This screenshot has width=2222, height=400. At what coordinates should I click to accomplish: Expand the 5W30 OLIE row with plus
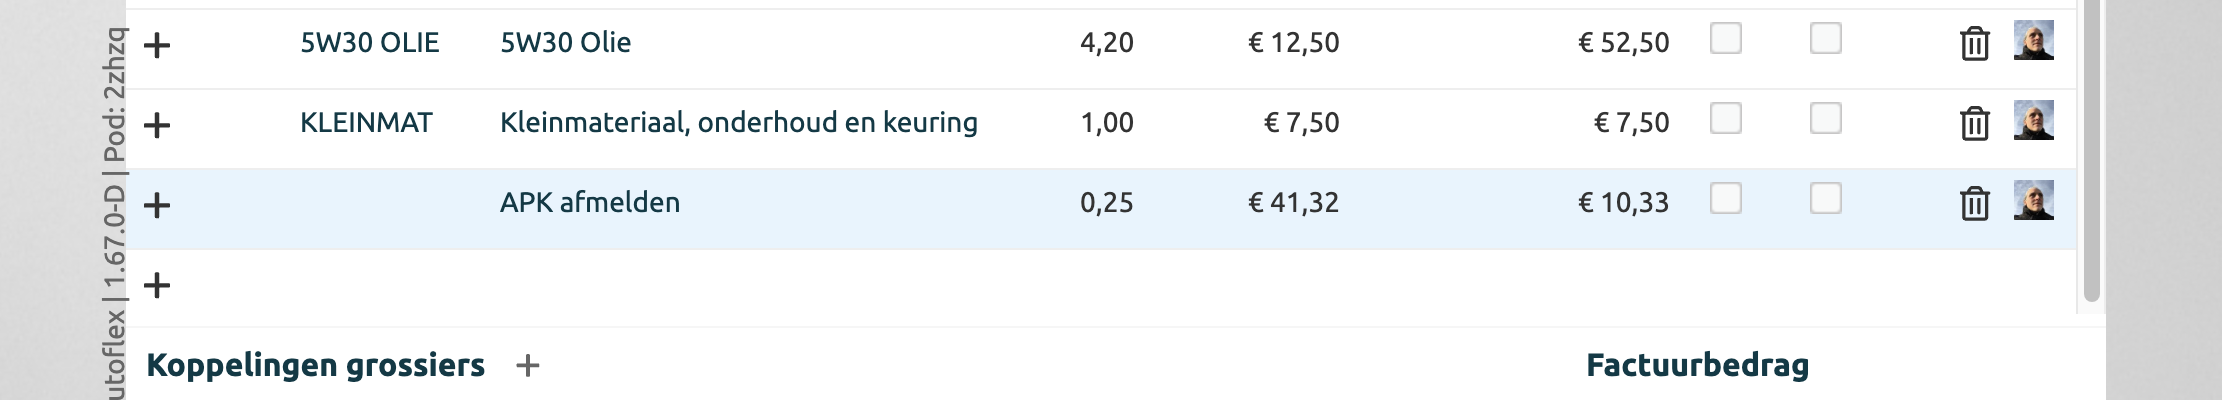(157, 45)
